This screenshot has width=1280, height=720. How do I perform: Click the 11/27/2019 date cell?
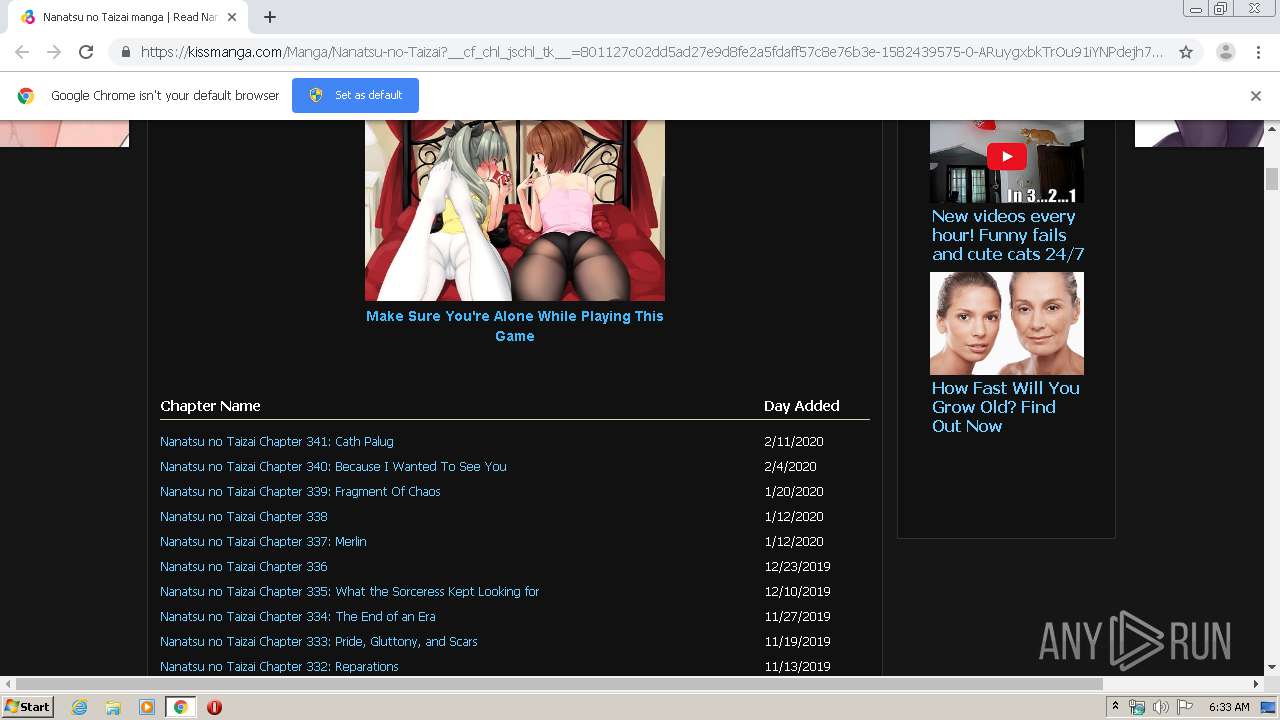pyautogui.click(x=797, y=616)
